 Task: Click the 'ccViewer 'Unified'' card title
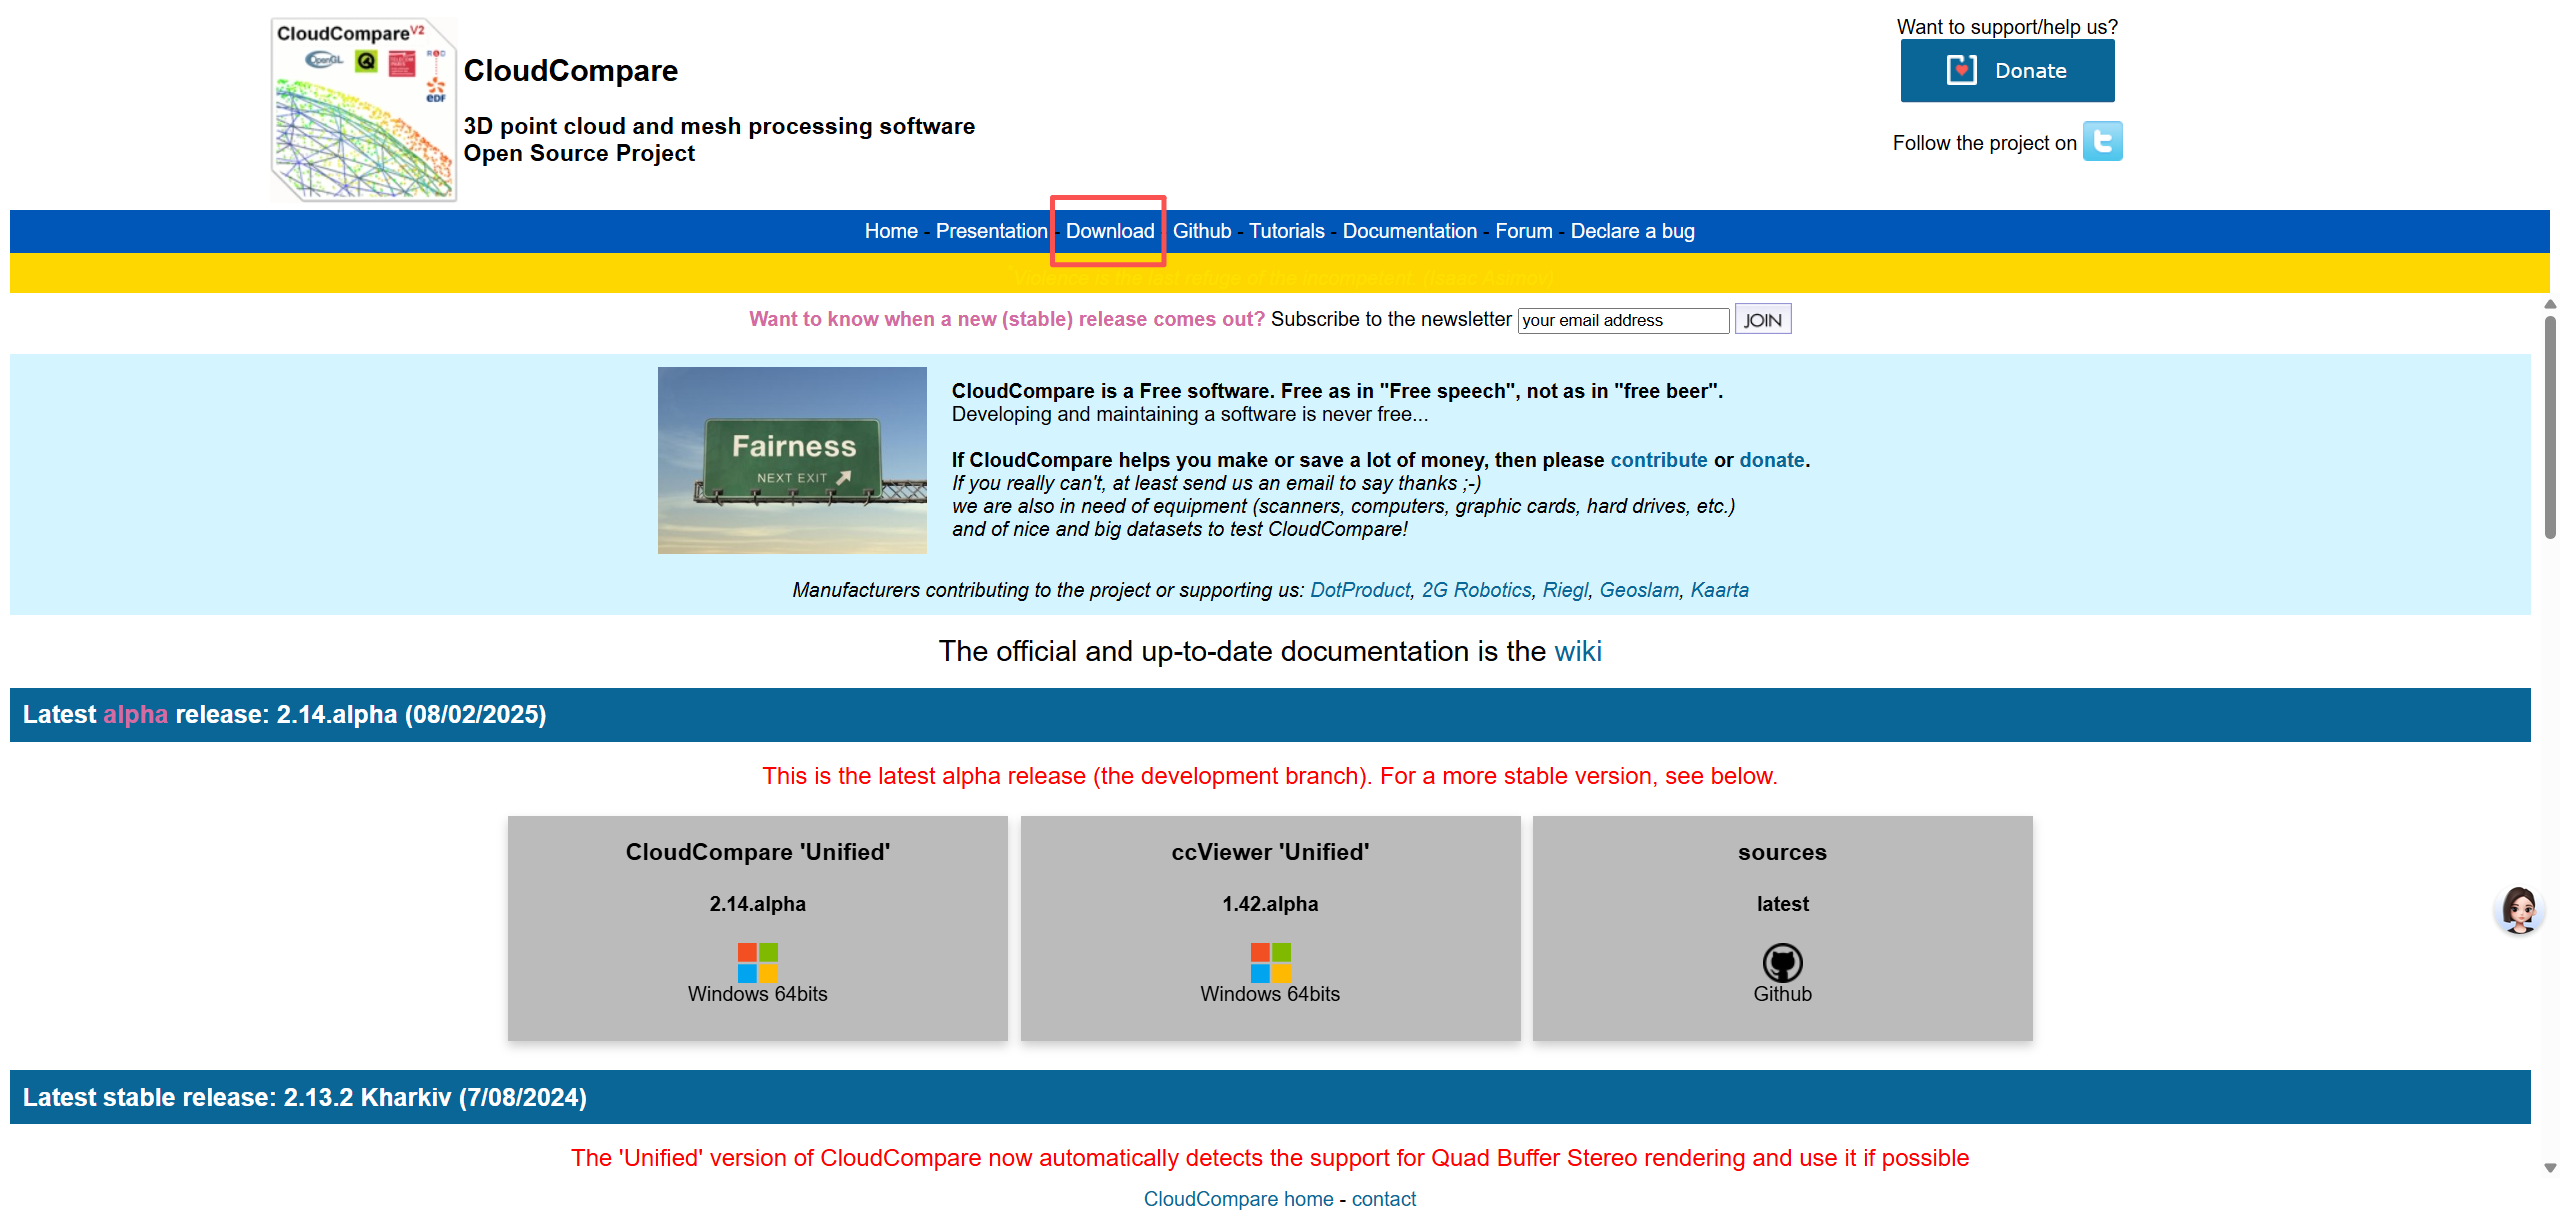pos(1270,852)
